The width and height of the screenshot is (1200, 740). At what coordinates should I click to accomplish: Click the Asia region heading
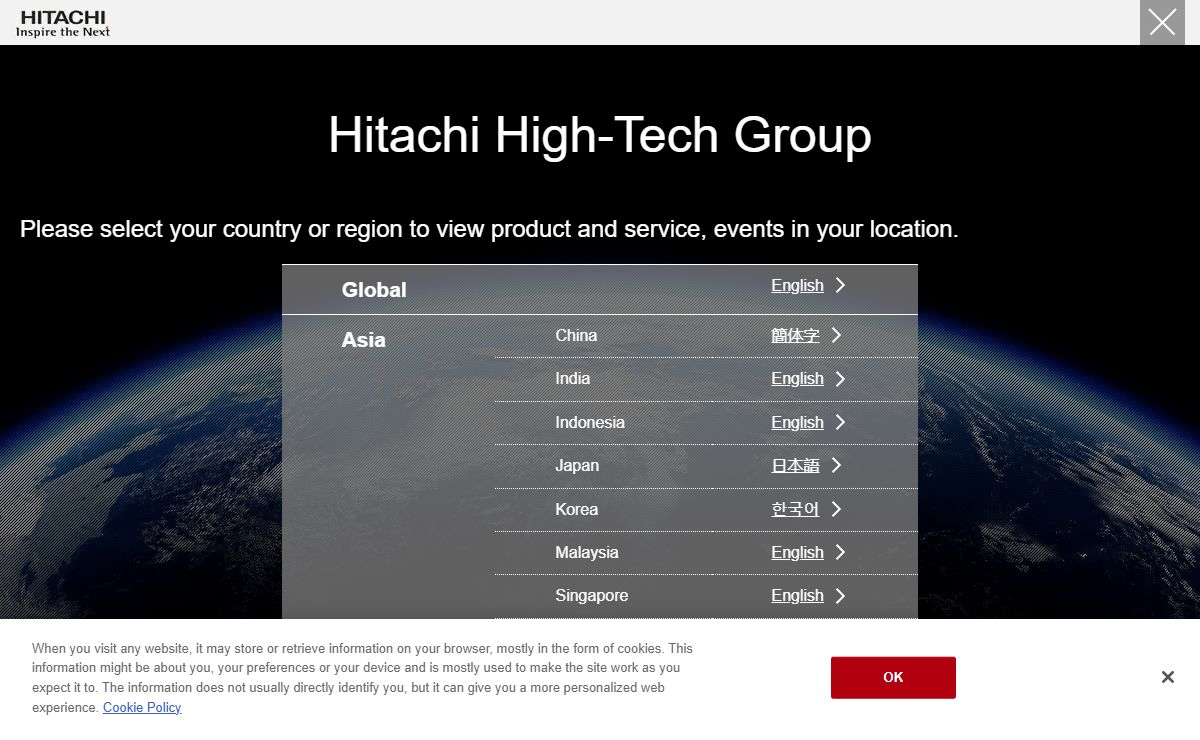tap(363, 339)
